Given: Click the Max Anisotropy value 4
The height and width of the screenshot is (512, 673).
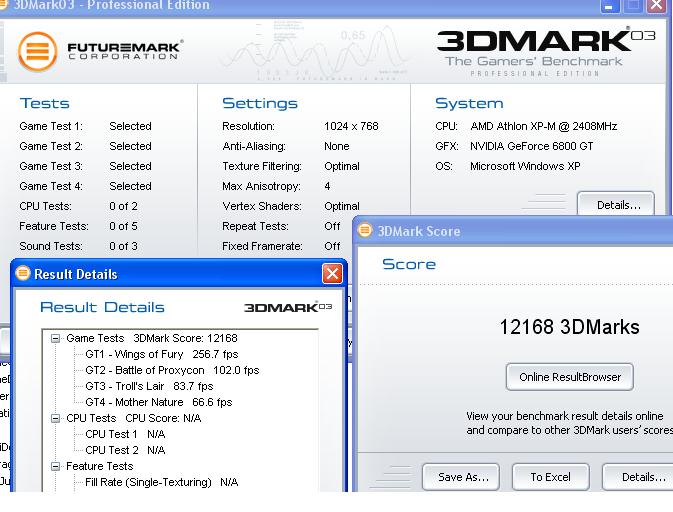Looking at the screenshot, I should click(327, 186).
